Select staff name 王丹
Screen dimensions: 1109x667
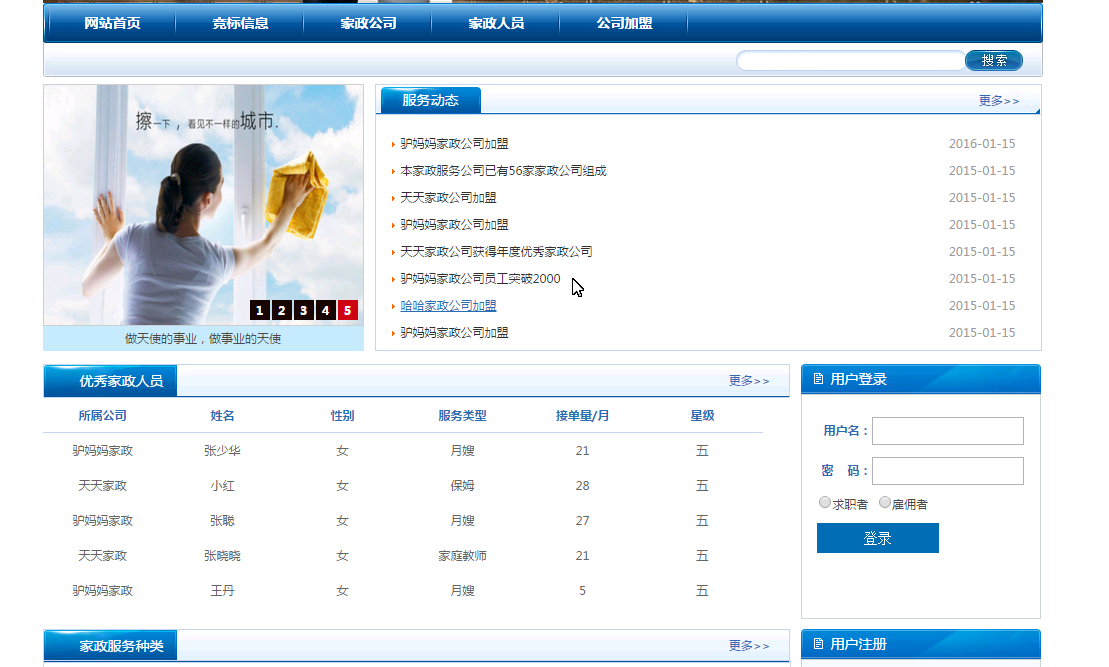point(222,591)
